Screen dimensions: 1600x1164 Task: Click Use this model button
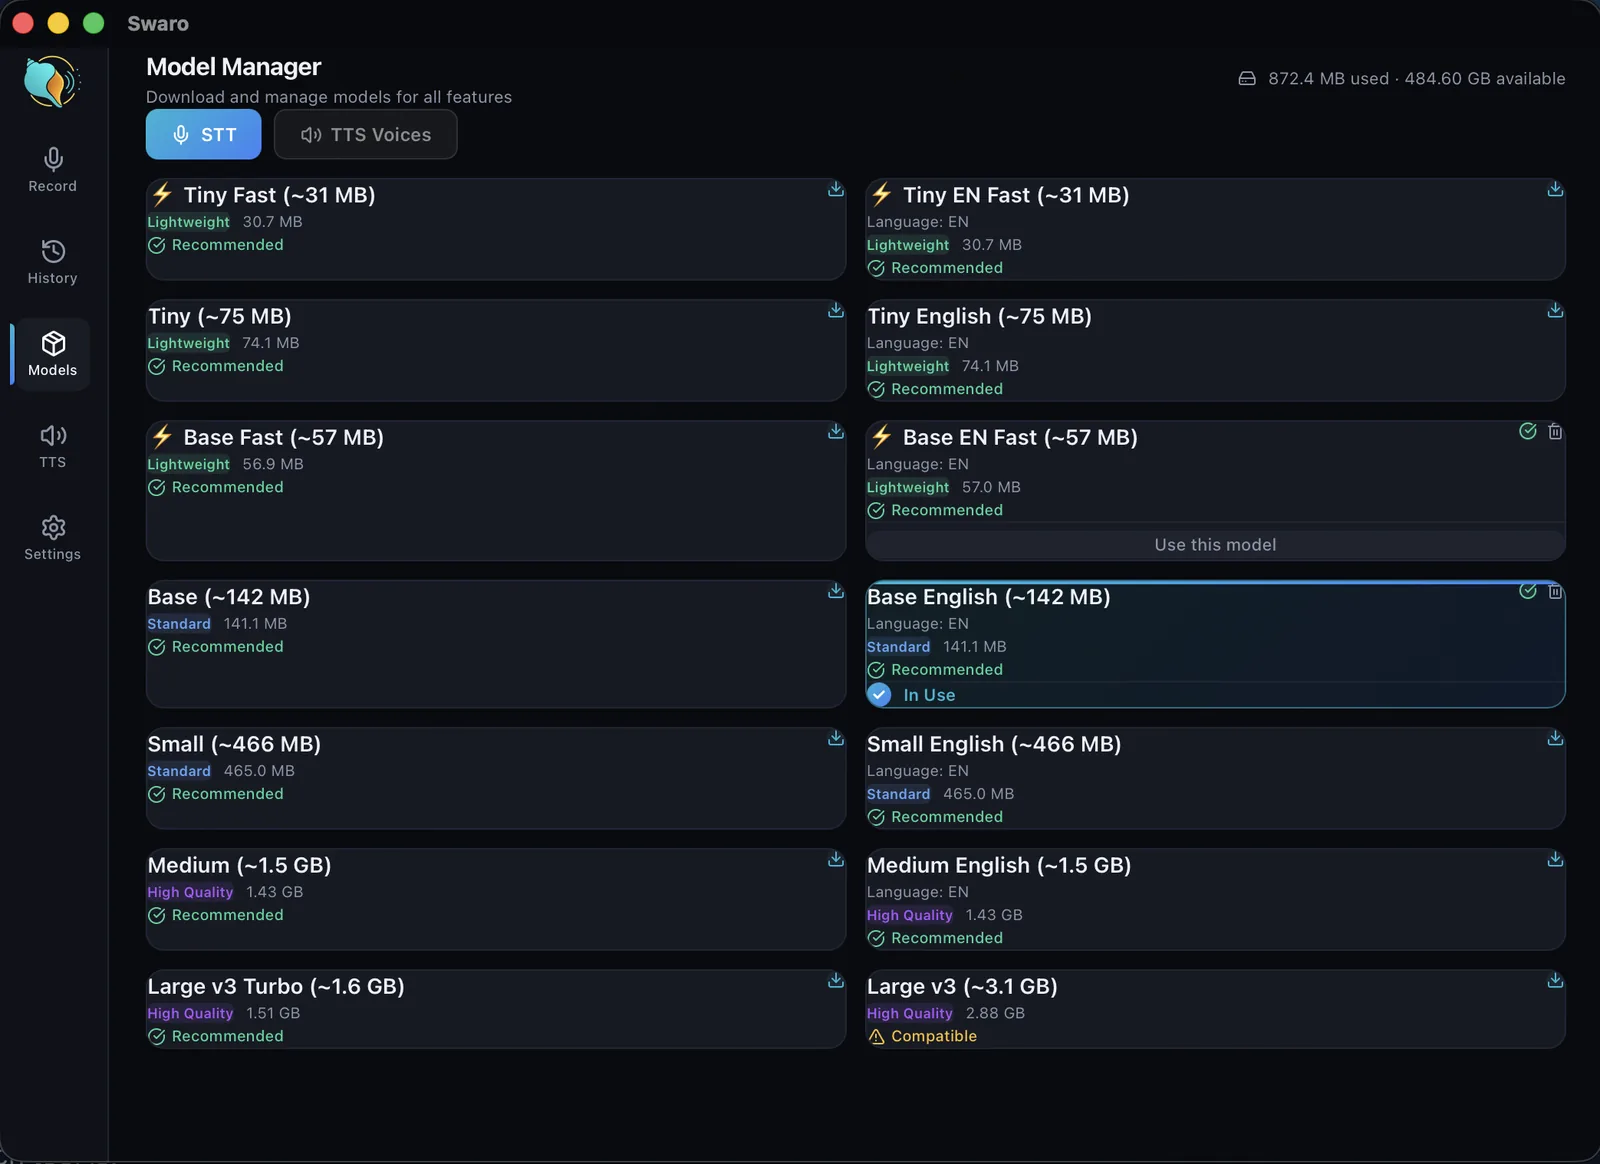point(1215,545)
